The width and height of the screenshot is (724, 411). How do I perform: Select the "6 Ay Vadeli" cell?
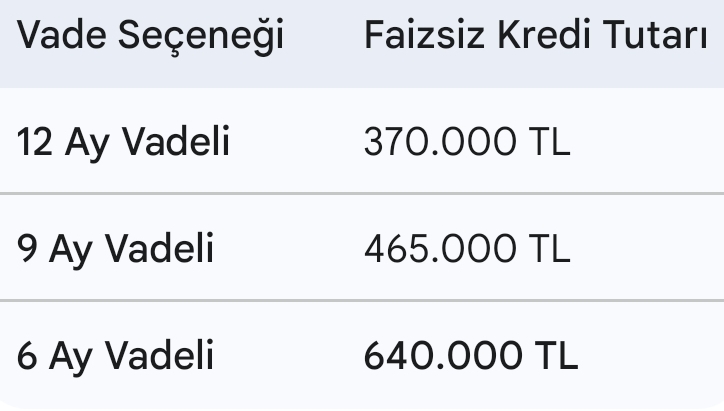[x=116, y=356]
